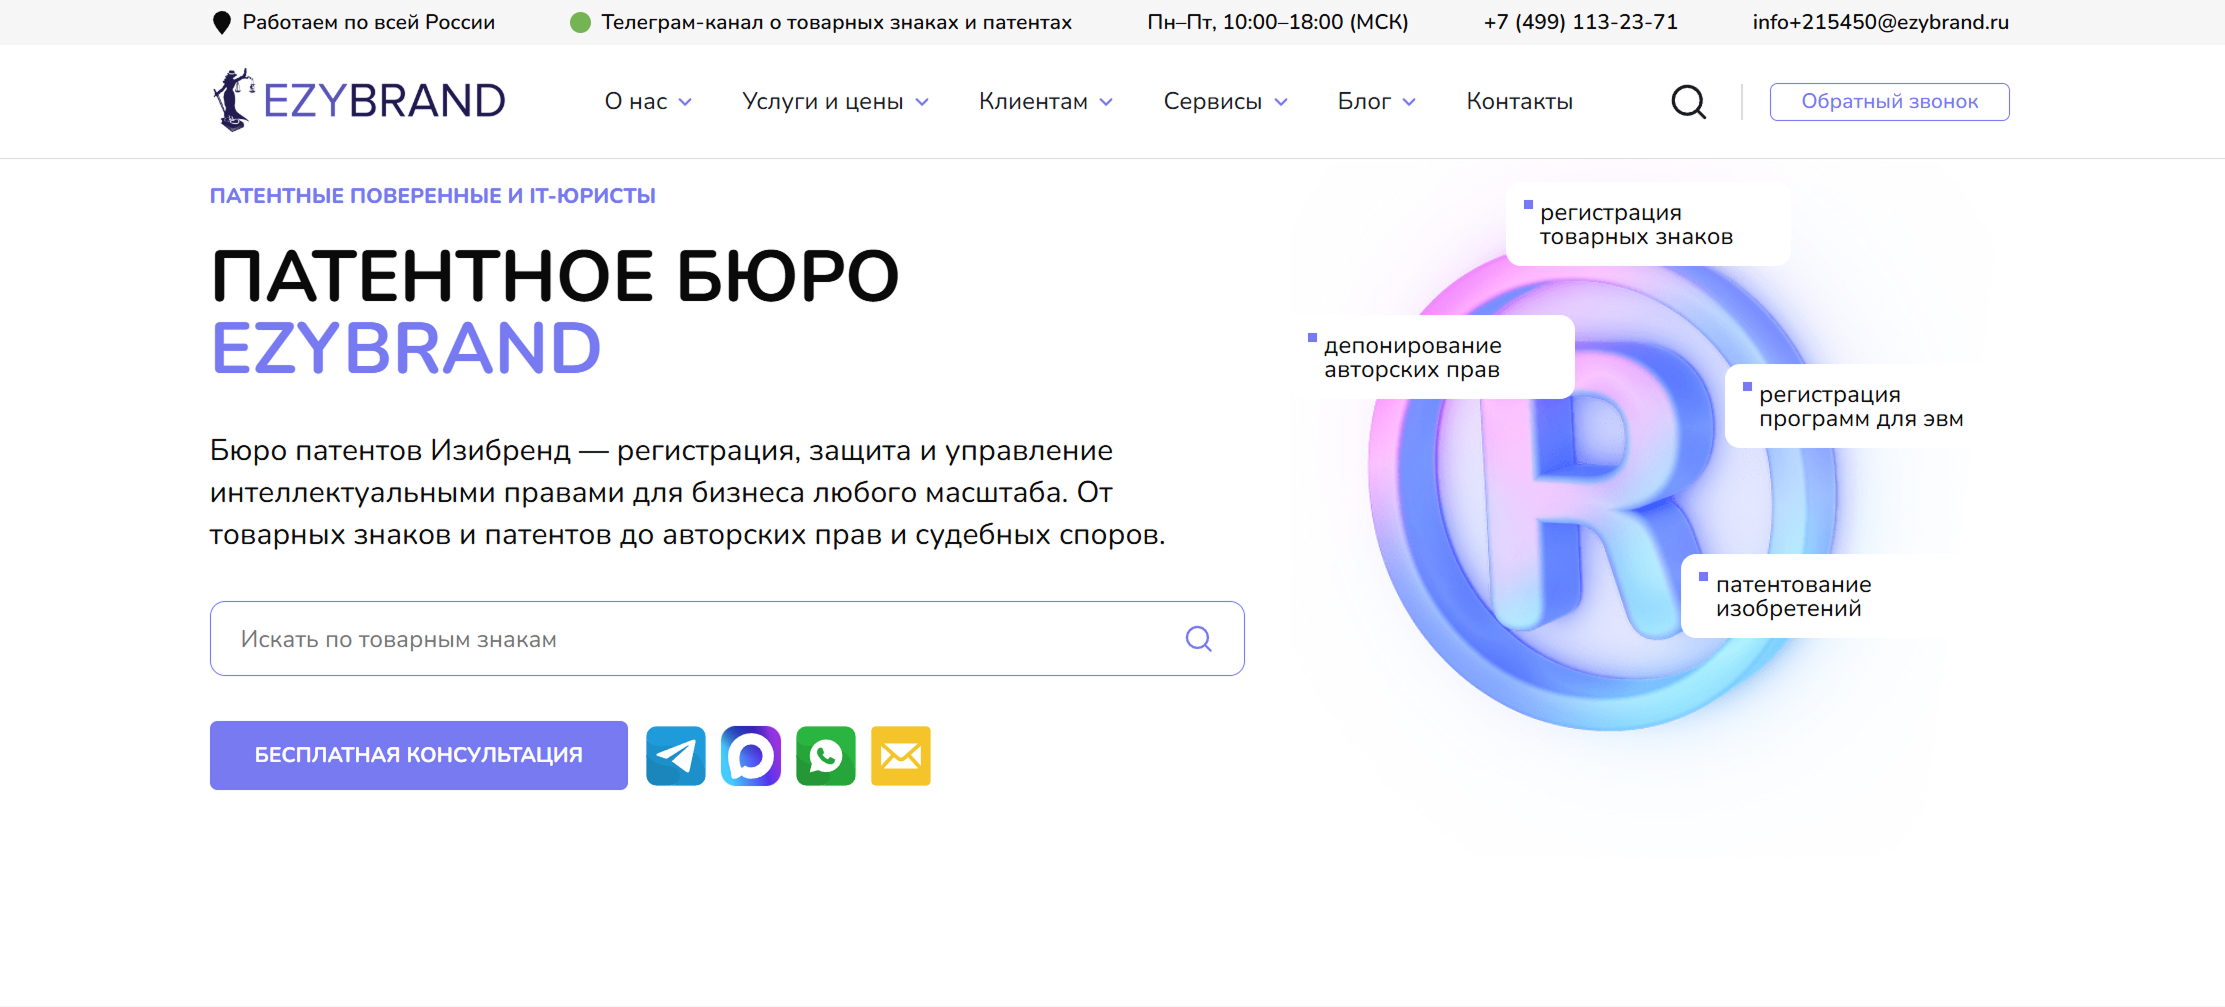Click the EZYBRAND logo
The image size is (2225, 1007).
tap(359, 100)
